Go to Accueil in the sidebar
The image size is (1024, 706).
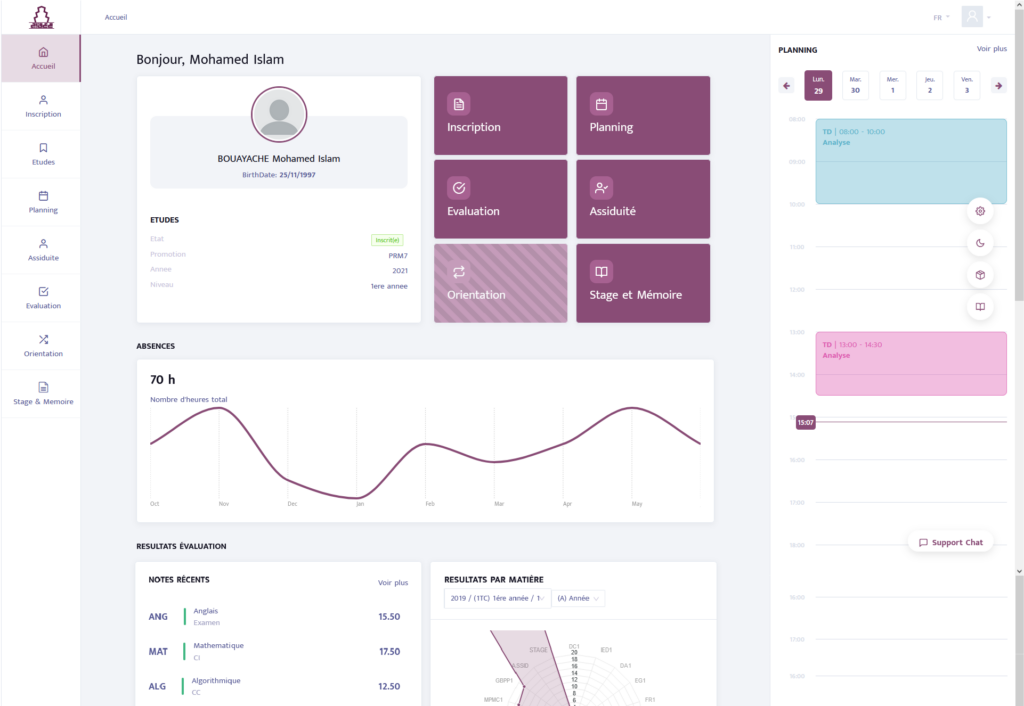click(41, 58)
